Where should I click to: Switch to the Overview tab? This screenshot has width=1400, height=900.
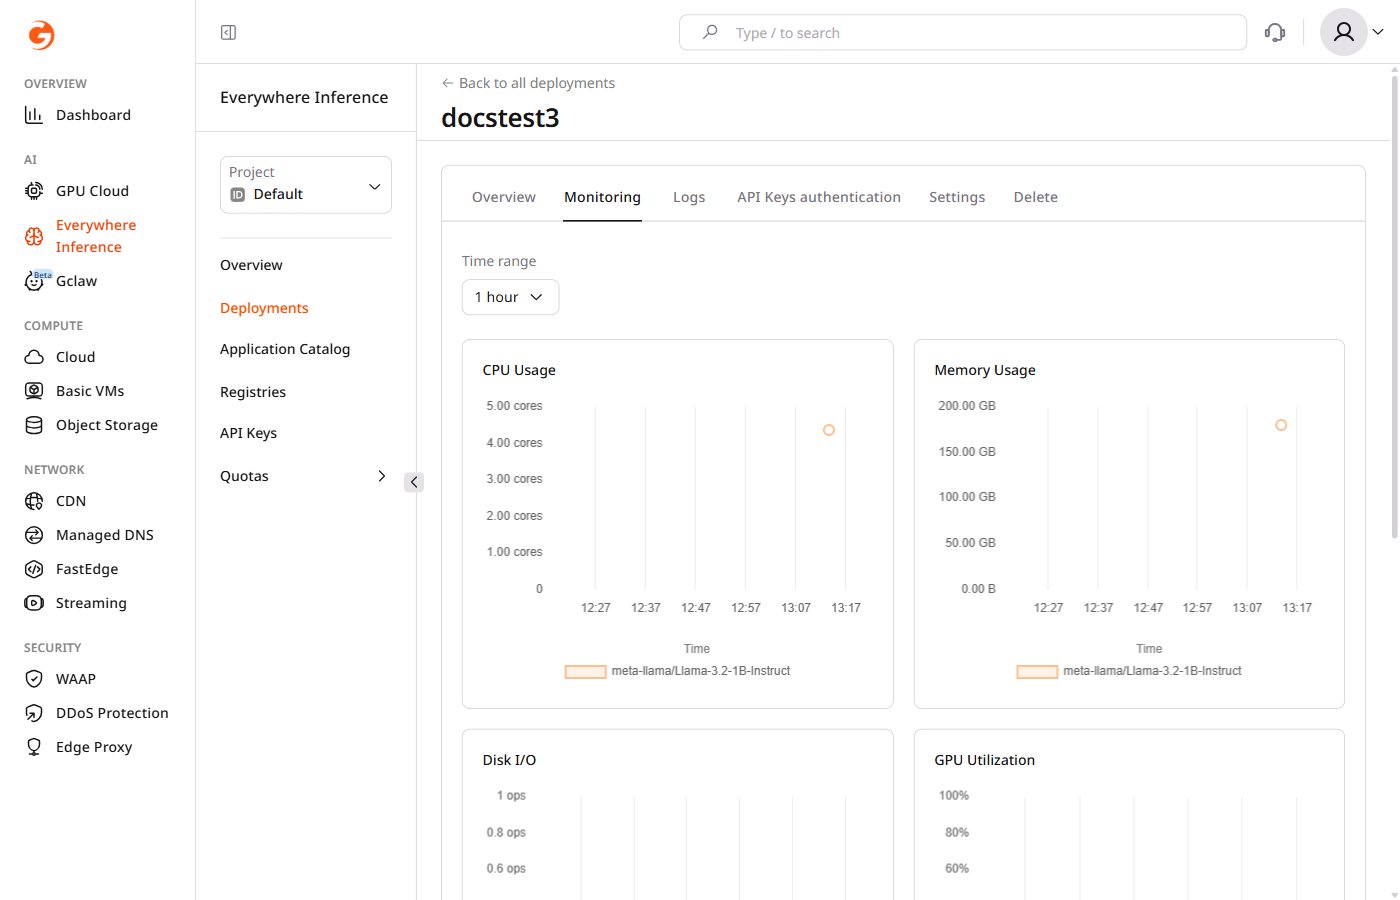point(504,197)
